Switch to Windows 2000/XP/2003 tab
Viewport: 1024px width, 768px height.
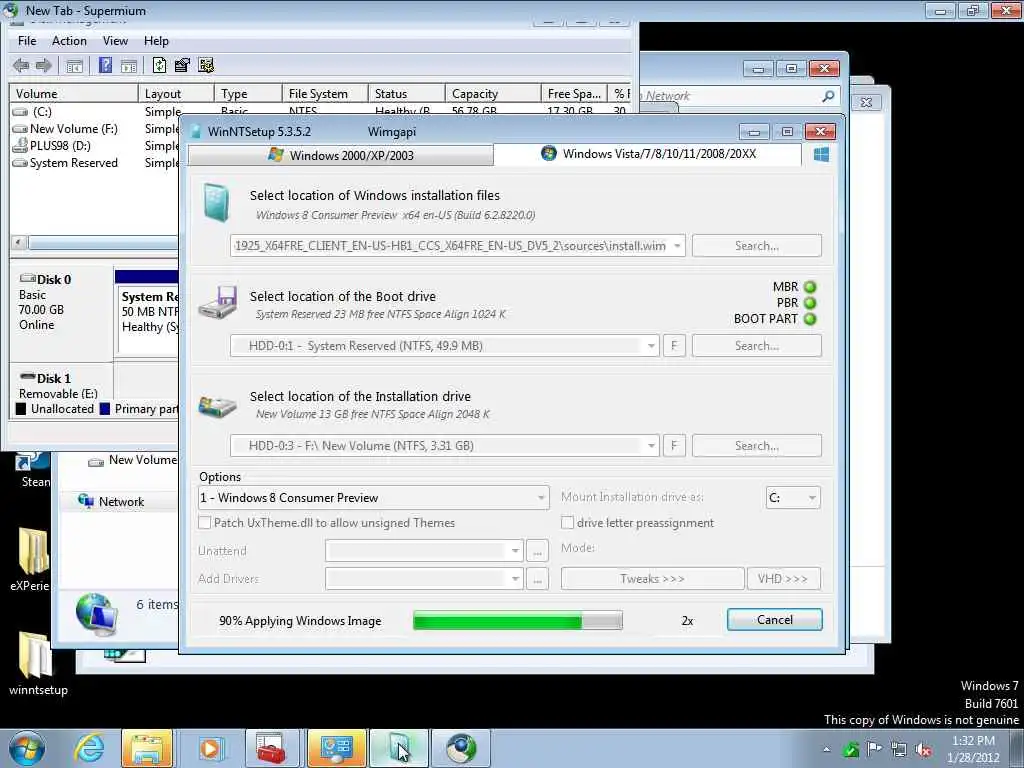(340, 155)
